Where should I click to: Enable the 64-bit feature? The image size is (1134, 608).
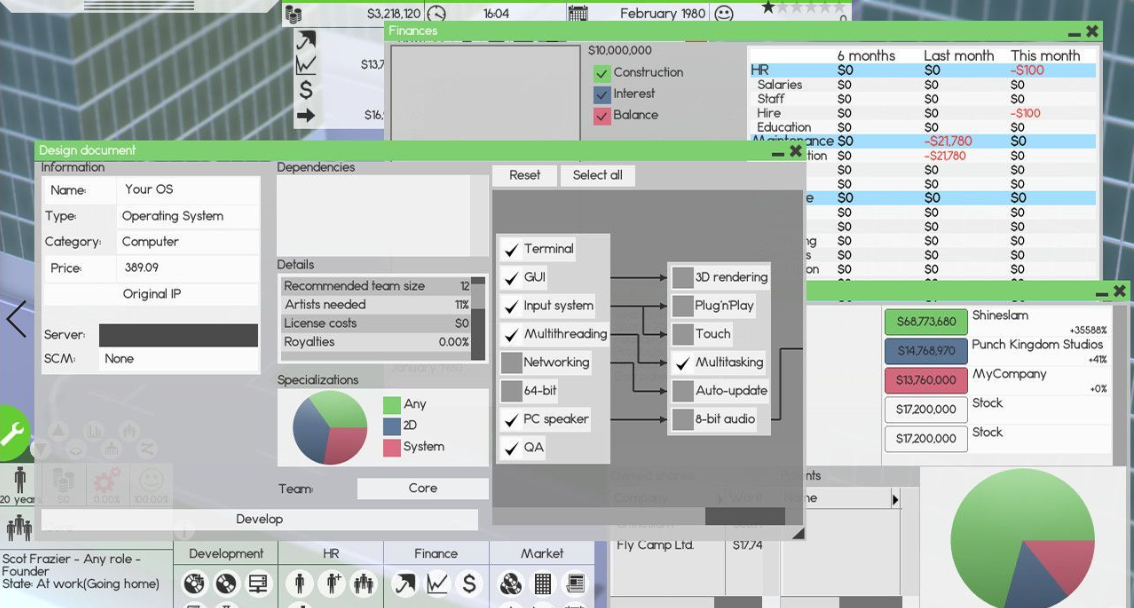point(511,391)
